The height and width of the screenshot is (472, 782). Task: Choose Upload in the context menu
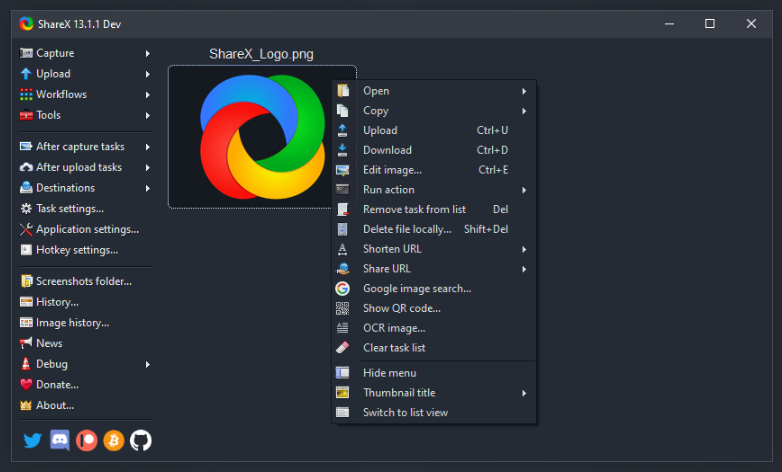tap(434, 130)
